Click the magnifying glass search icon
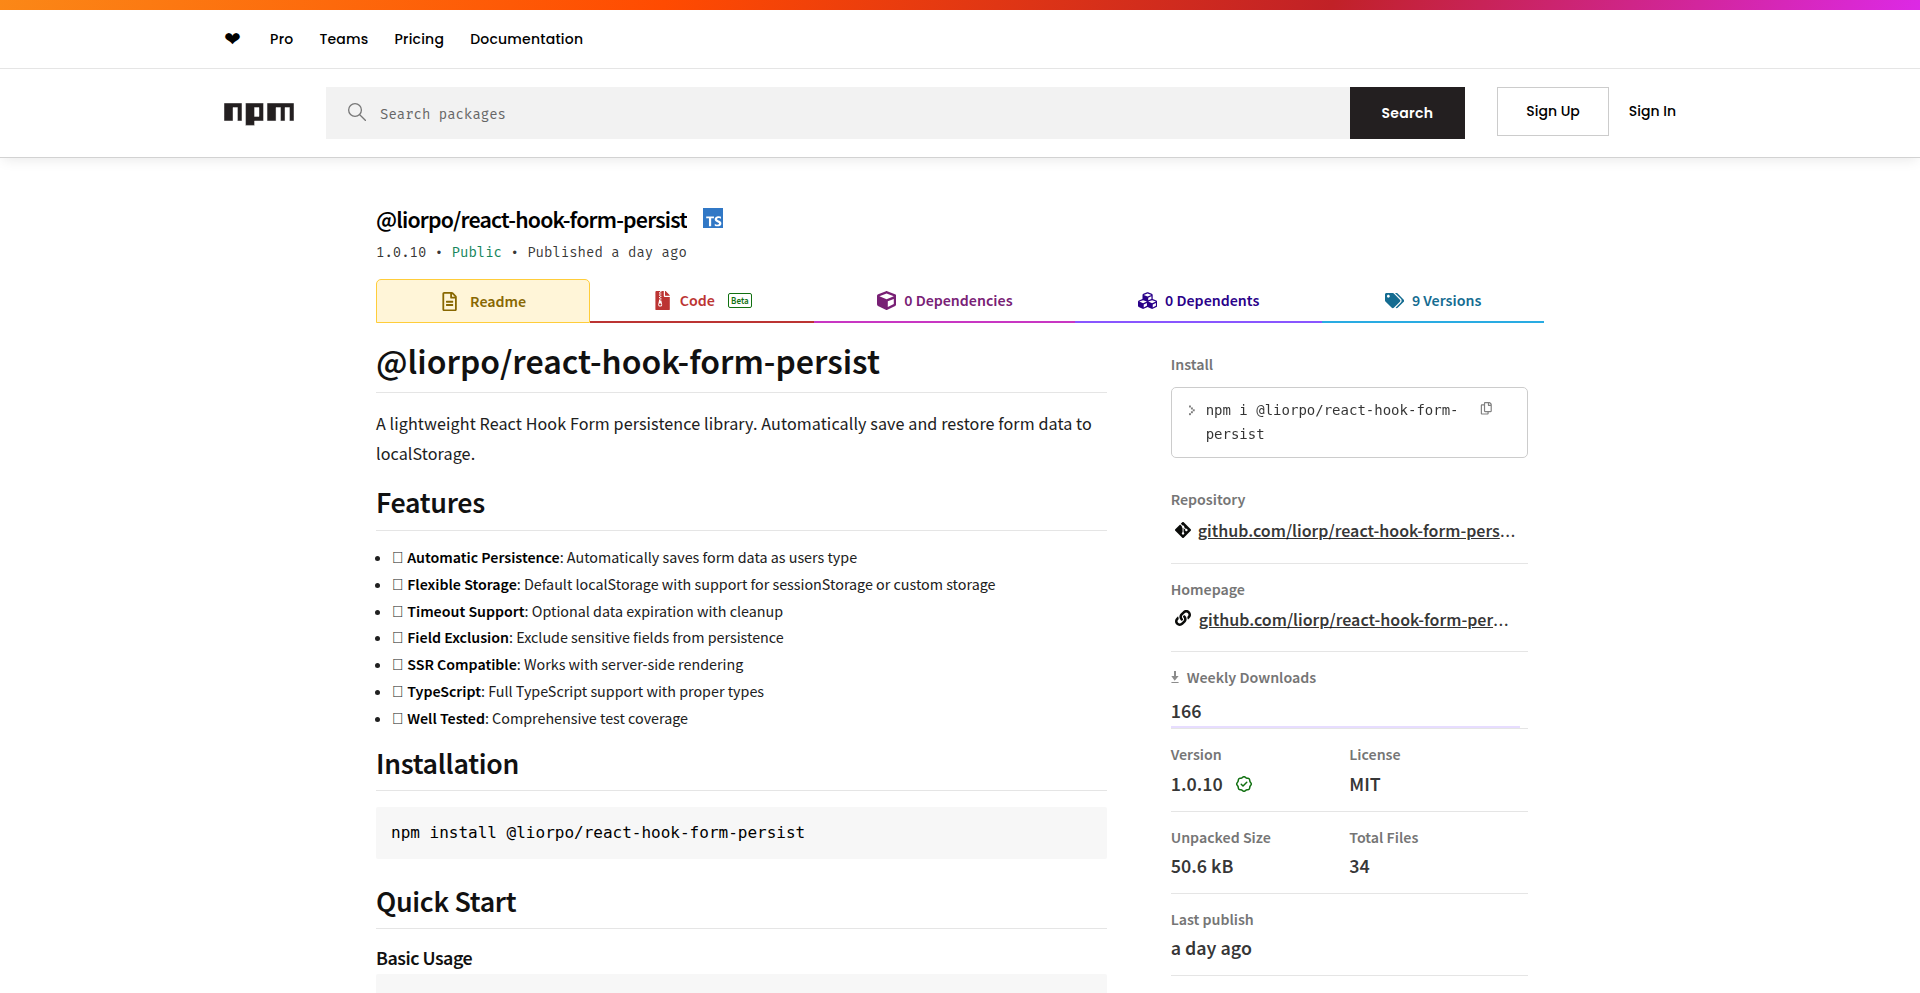Screen dimensions: 1920x993 356,112
